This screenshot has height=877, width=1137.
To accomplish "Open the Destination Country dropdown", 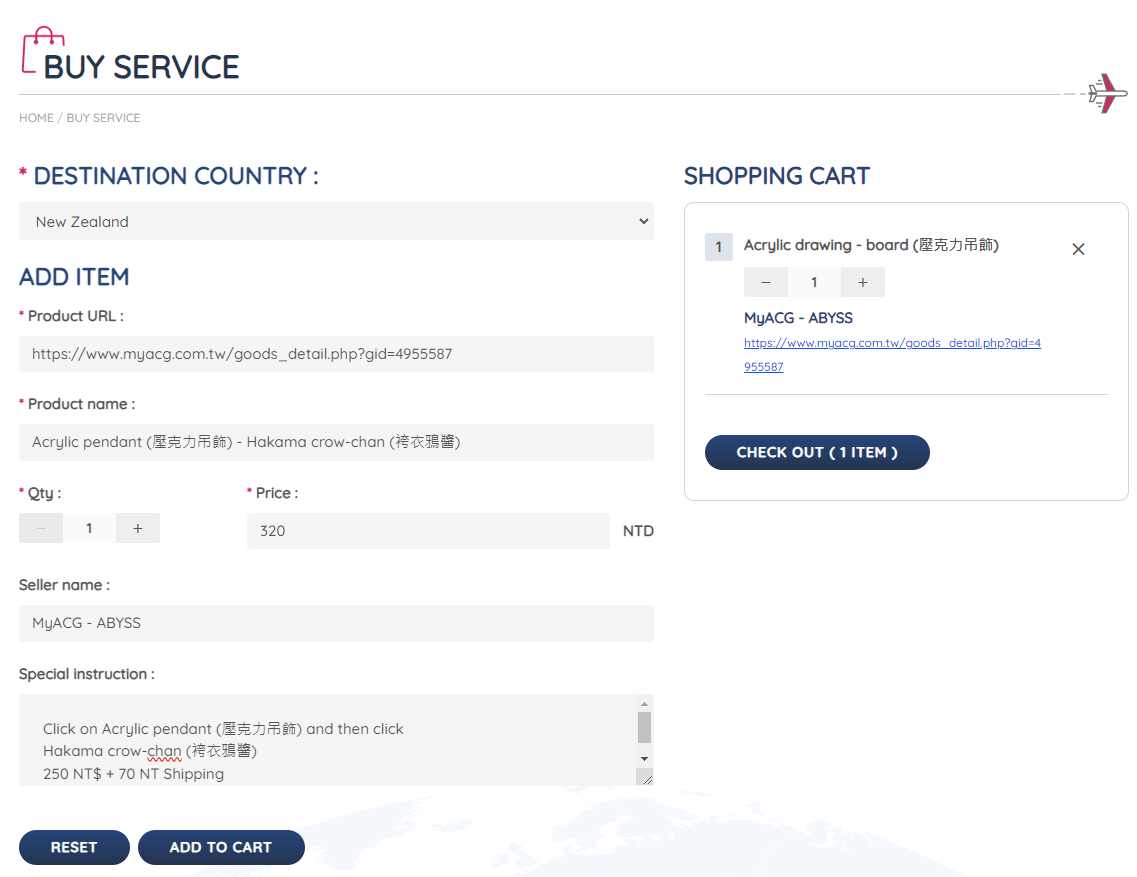I will coord(336,221).
